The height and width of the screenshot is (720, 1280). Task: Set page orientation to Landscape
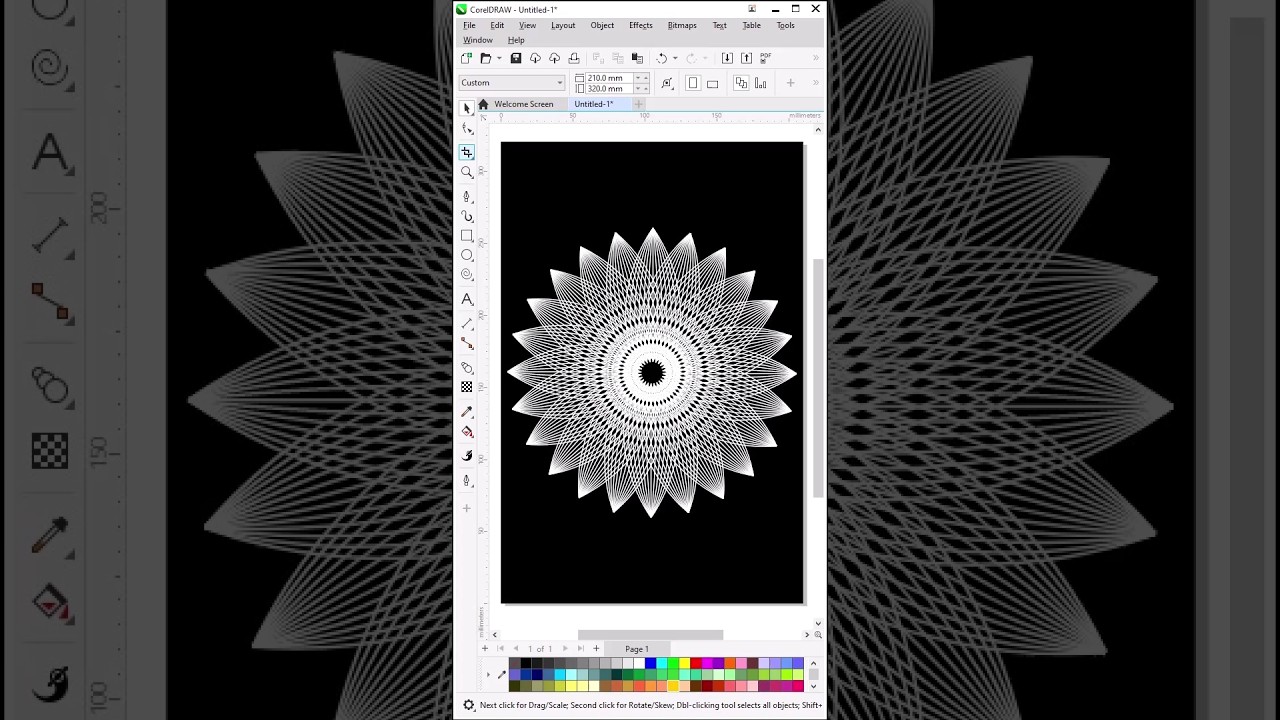tap(712, 83)
